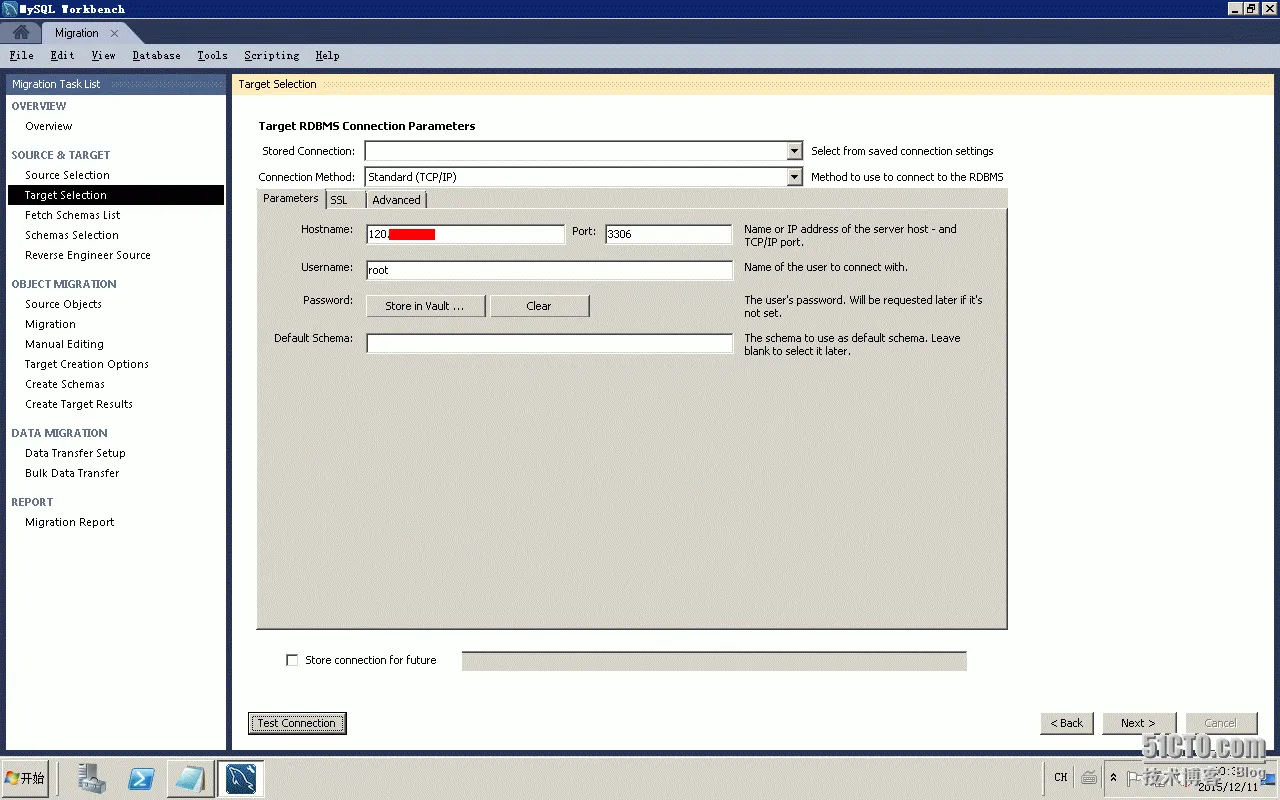Select the Migration step in sidebar
This screenshot has height=800, width=1280.
50,324
